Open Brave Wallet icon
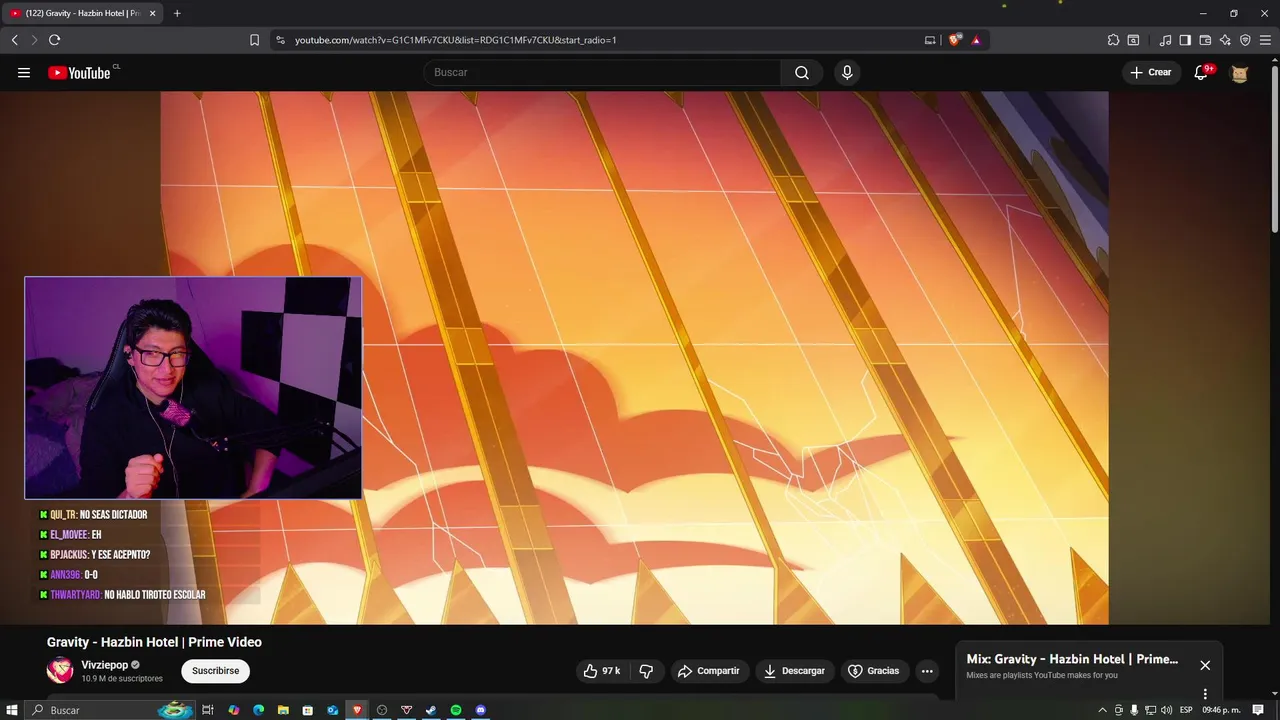This screenshot has height=720, width=1280. coord(1205,40)
